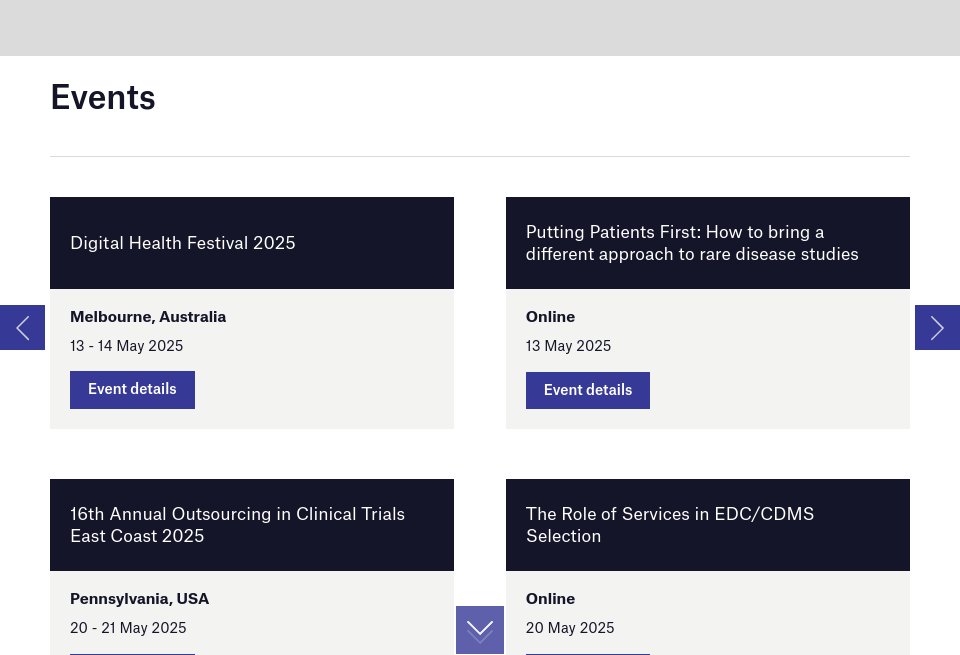The width and height of the screenshot is (960, 655).
Task: Open Event details for Digital Health Festival
Action: pos(132,389)
